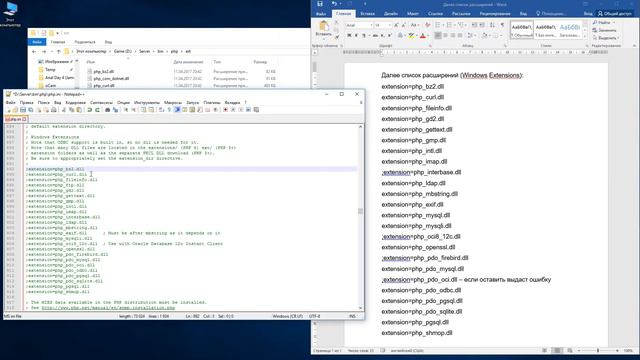Click Up arrow in the File Explorer window
640x360 pixels.
tap(59, 52)
